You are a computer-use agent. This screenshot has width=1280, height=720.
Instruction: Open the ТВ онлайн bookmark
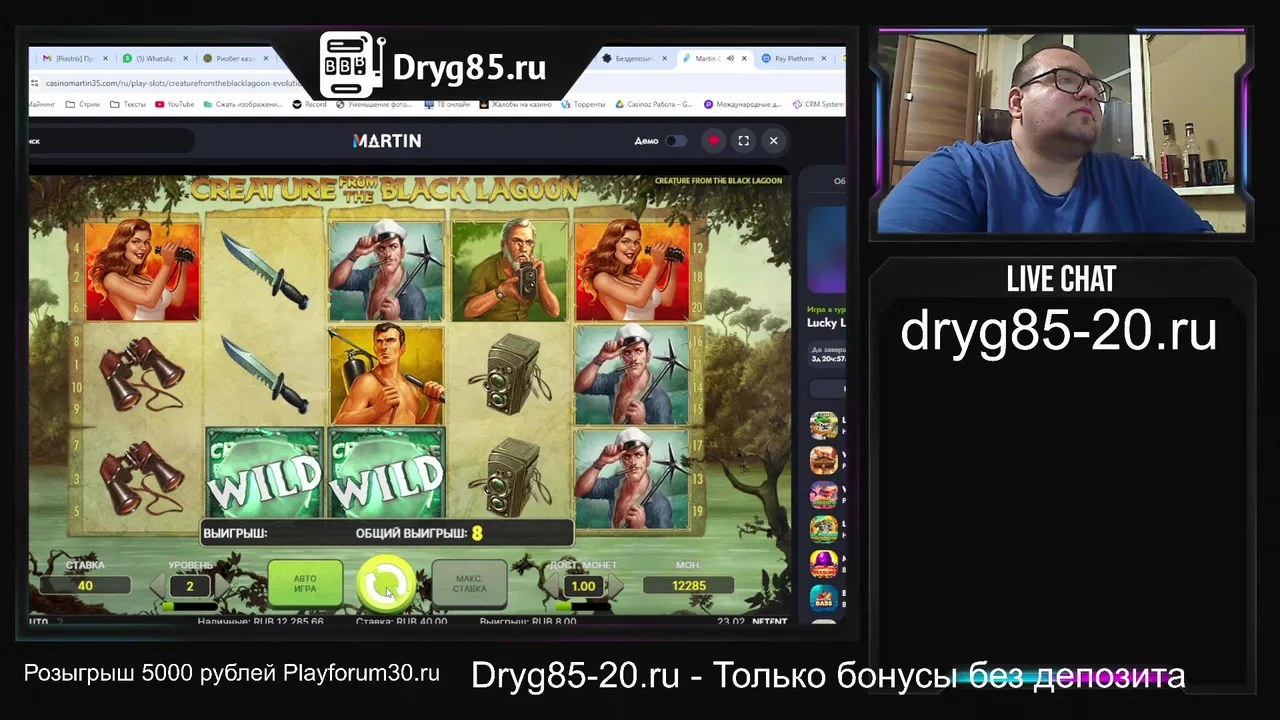[x=447, y=104]
